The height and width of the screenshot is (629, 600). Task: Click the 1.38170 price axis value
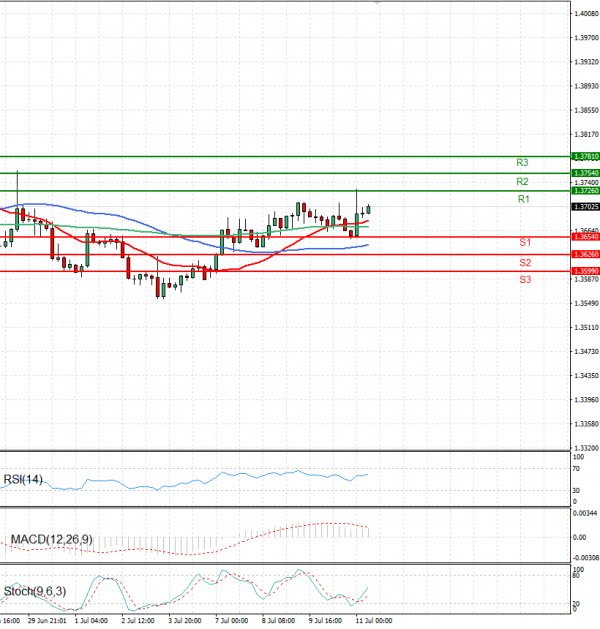pos(586,134)
